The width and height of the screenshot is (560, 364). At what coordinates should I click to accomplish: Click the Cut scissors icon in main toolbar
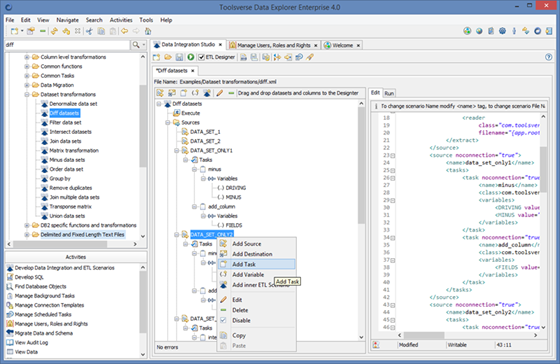(x=89, y=31)
